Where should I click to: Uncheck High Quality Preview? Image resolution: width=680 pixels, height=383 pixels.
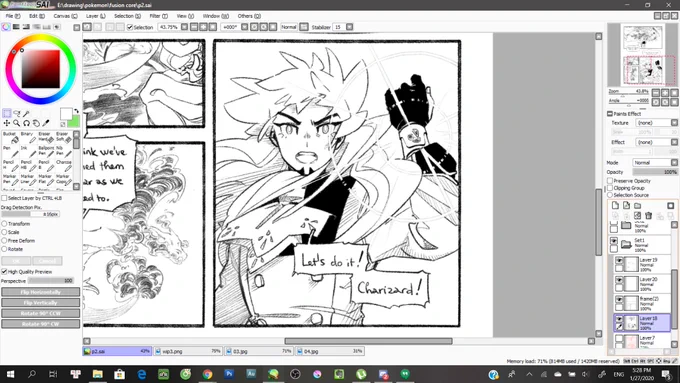click(x=4, y=272)
